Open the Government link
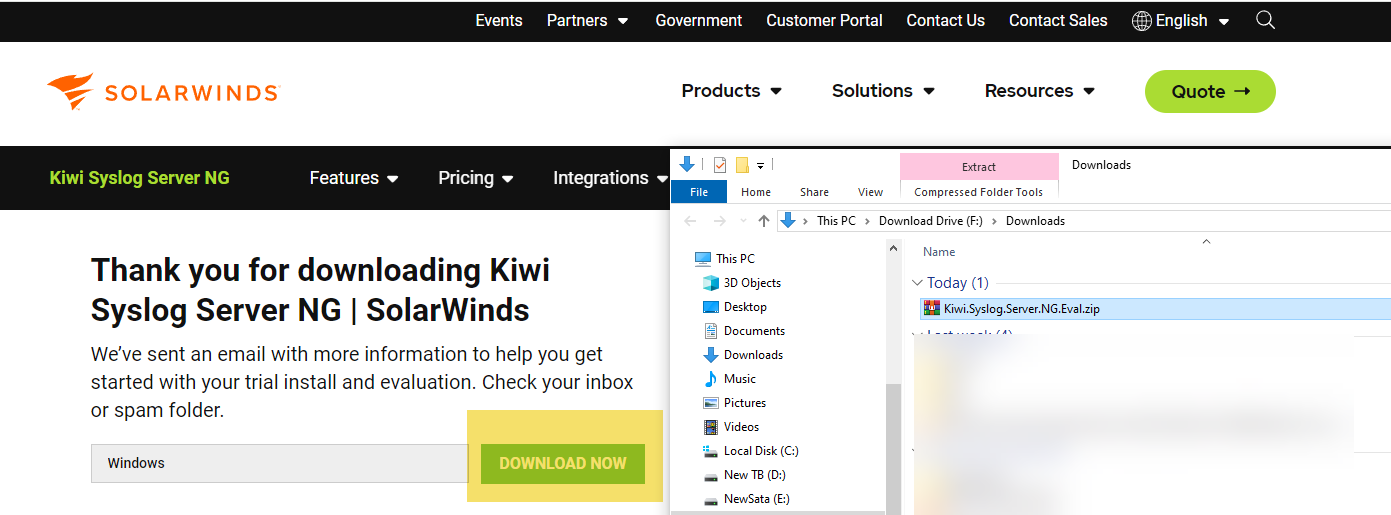The width and height of the screenshot is (1391, 515). (698, 20)
